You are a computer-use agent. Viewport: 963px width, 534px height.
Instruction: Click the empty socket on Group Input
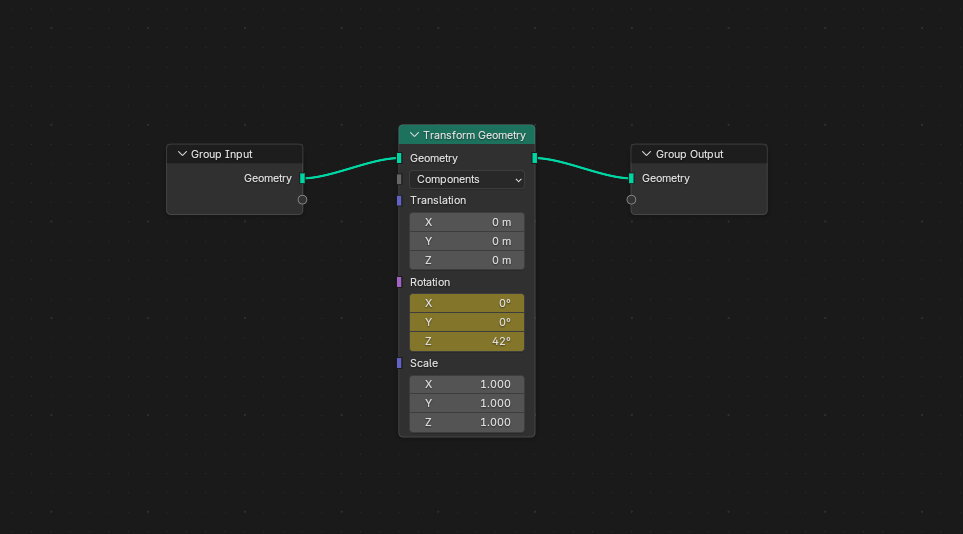coord(302,200)
